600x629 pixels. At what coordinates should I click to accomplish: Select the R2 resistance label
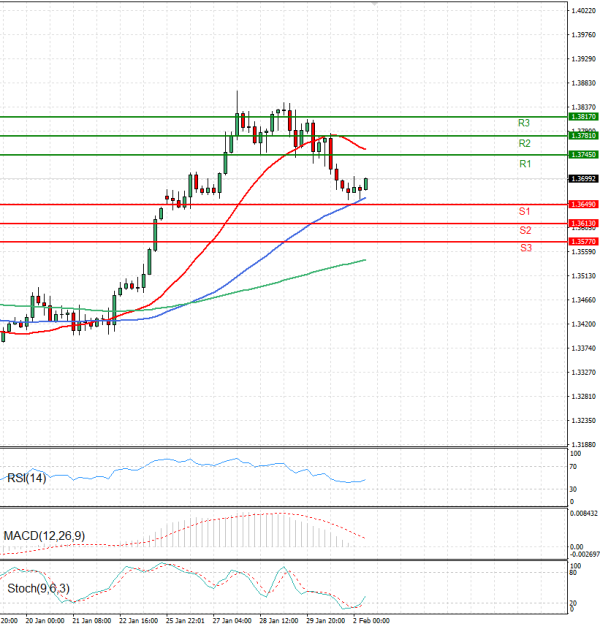(x=523, y=144)
